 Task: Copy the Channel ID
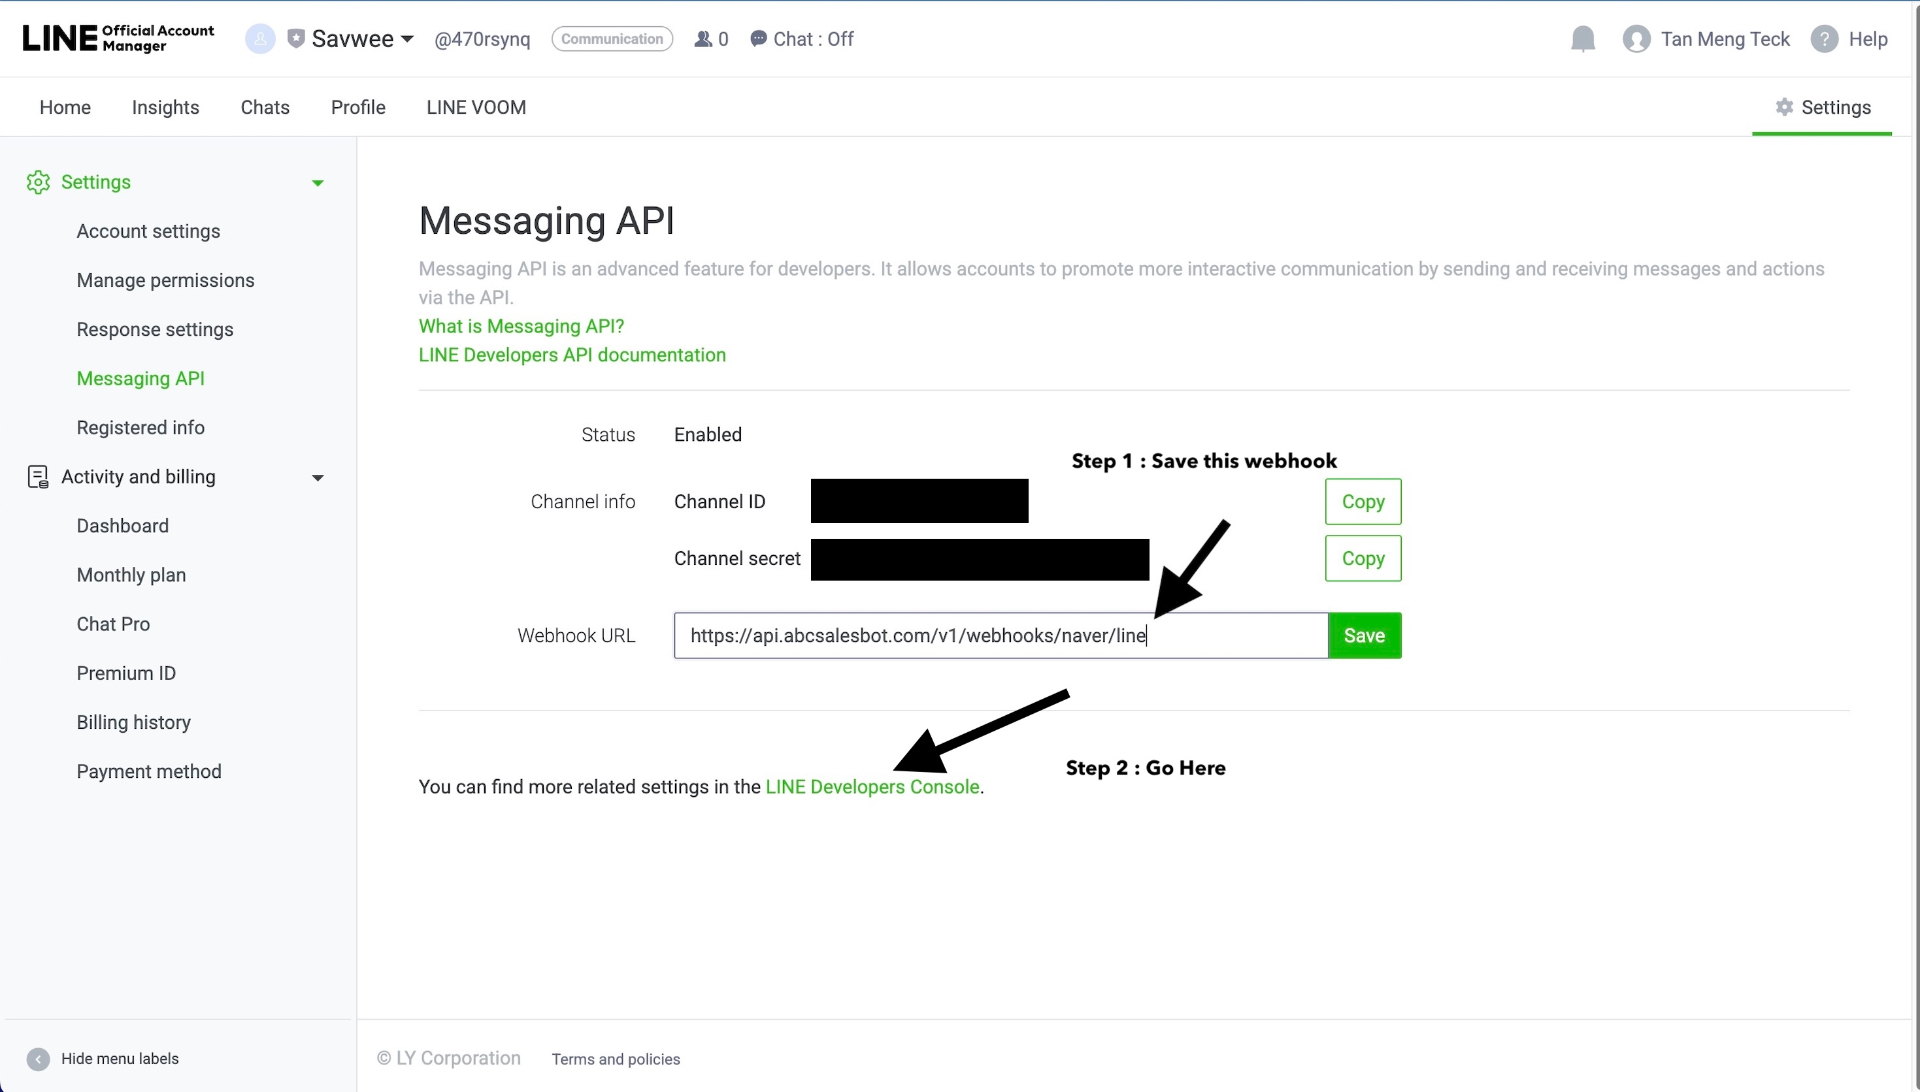[1363, 502]
